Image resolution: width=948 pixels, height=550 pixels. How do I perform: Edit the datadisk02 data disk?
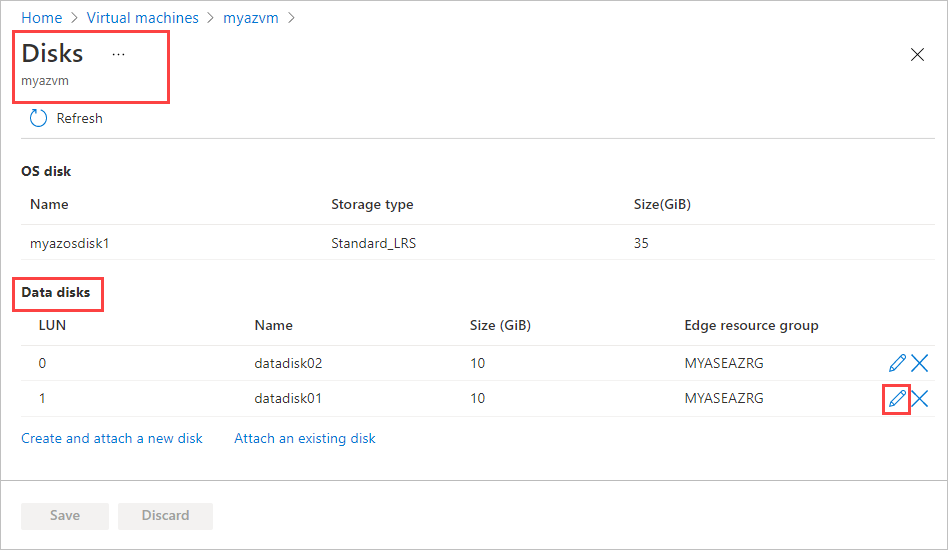click(897, 363)
